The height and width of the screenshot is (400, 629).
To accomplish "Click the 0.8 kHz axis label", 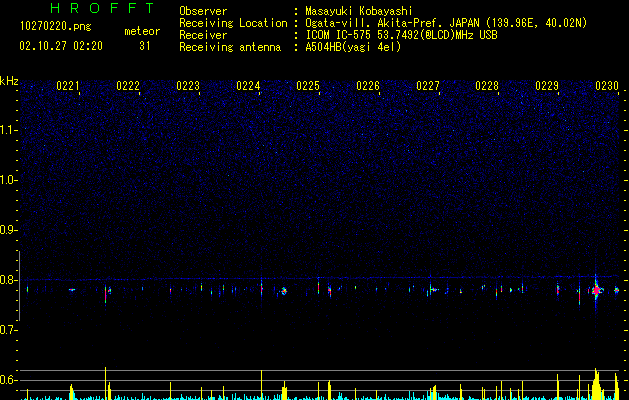I will tap(8, 280).
